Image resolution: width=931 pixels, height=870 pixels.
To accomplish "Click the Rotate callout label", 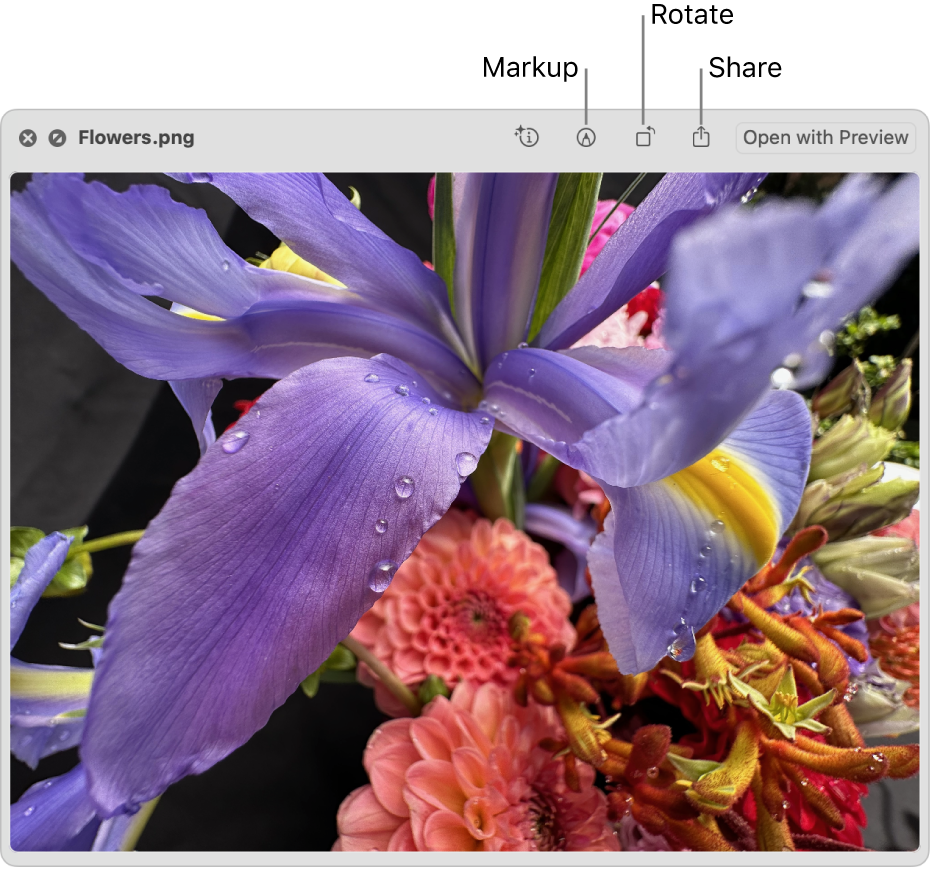I will pyautogui.click(x=692, y=15).
